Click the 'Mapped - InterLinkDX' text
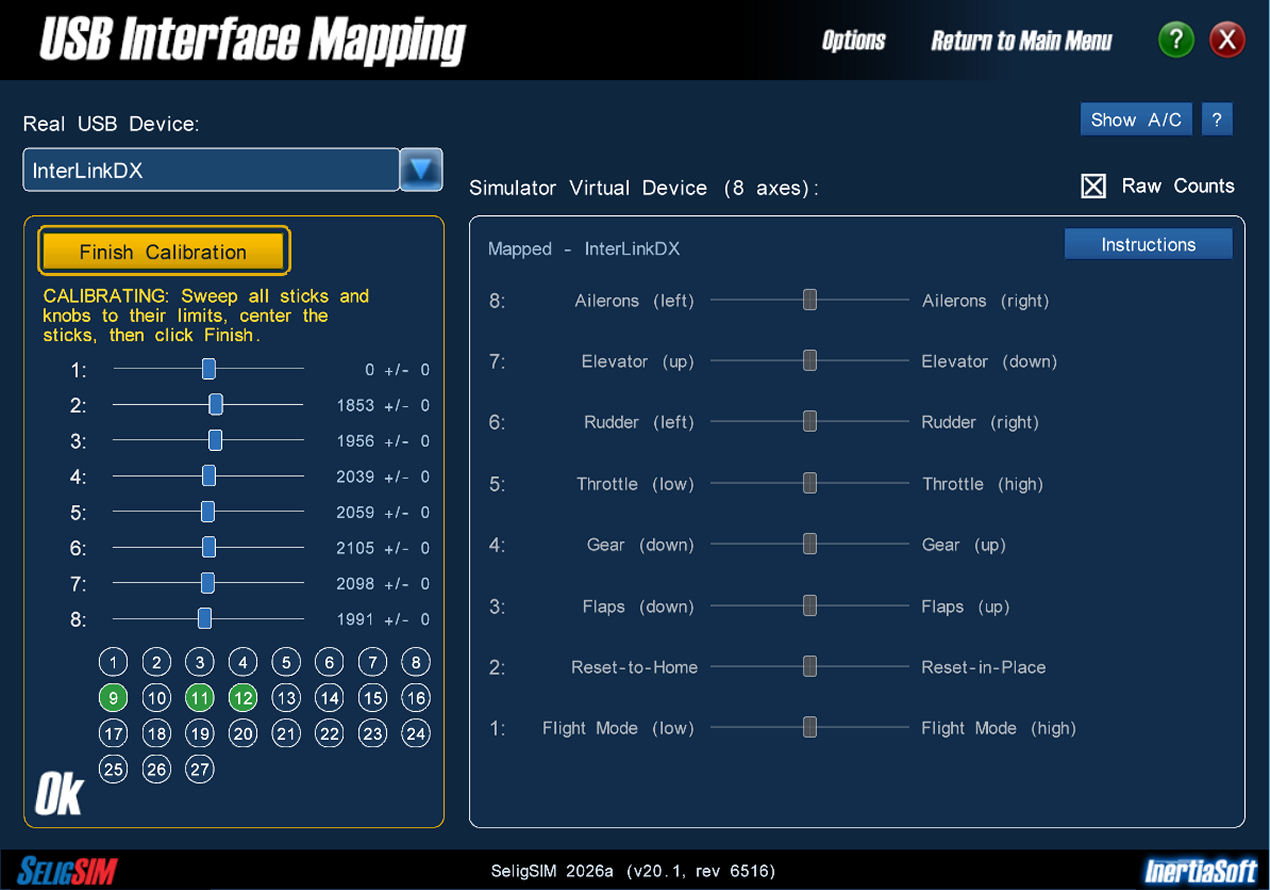The height and width of the screenshot is (890, 1270). point(584,249)
